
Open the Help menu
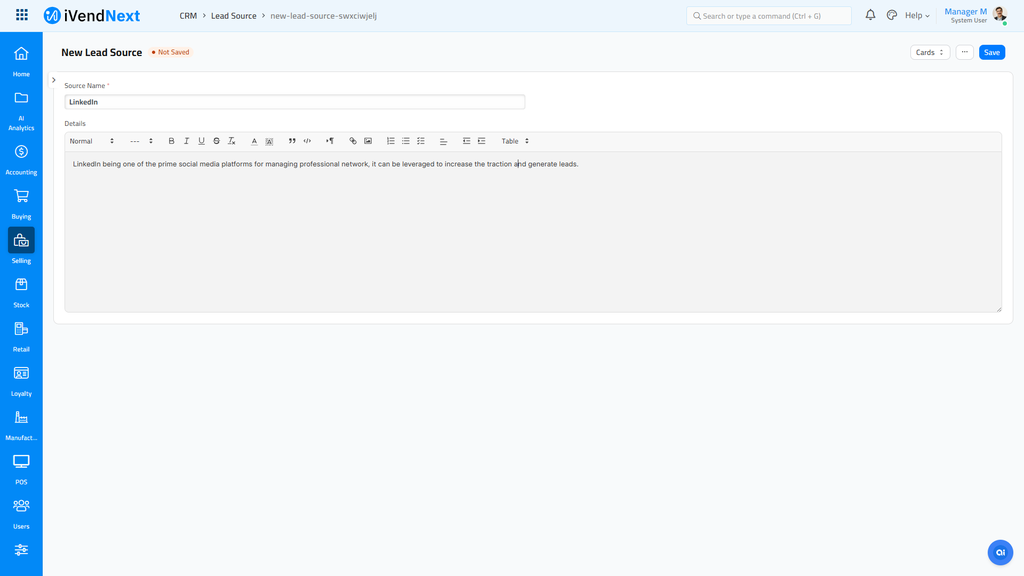coord(917,15)
